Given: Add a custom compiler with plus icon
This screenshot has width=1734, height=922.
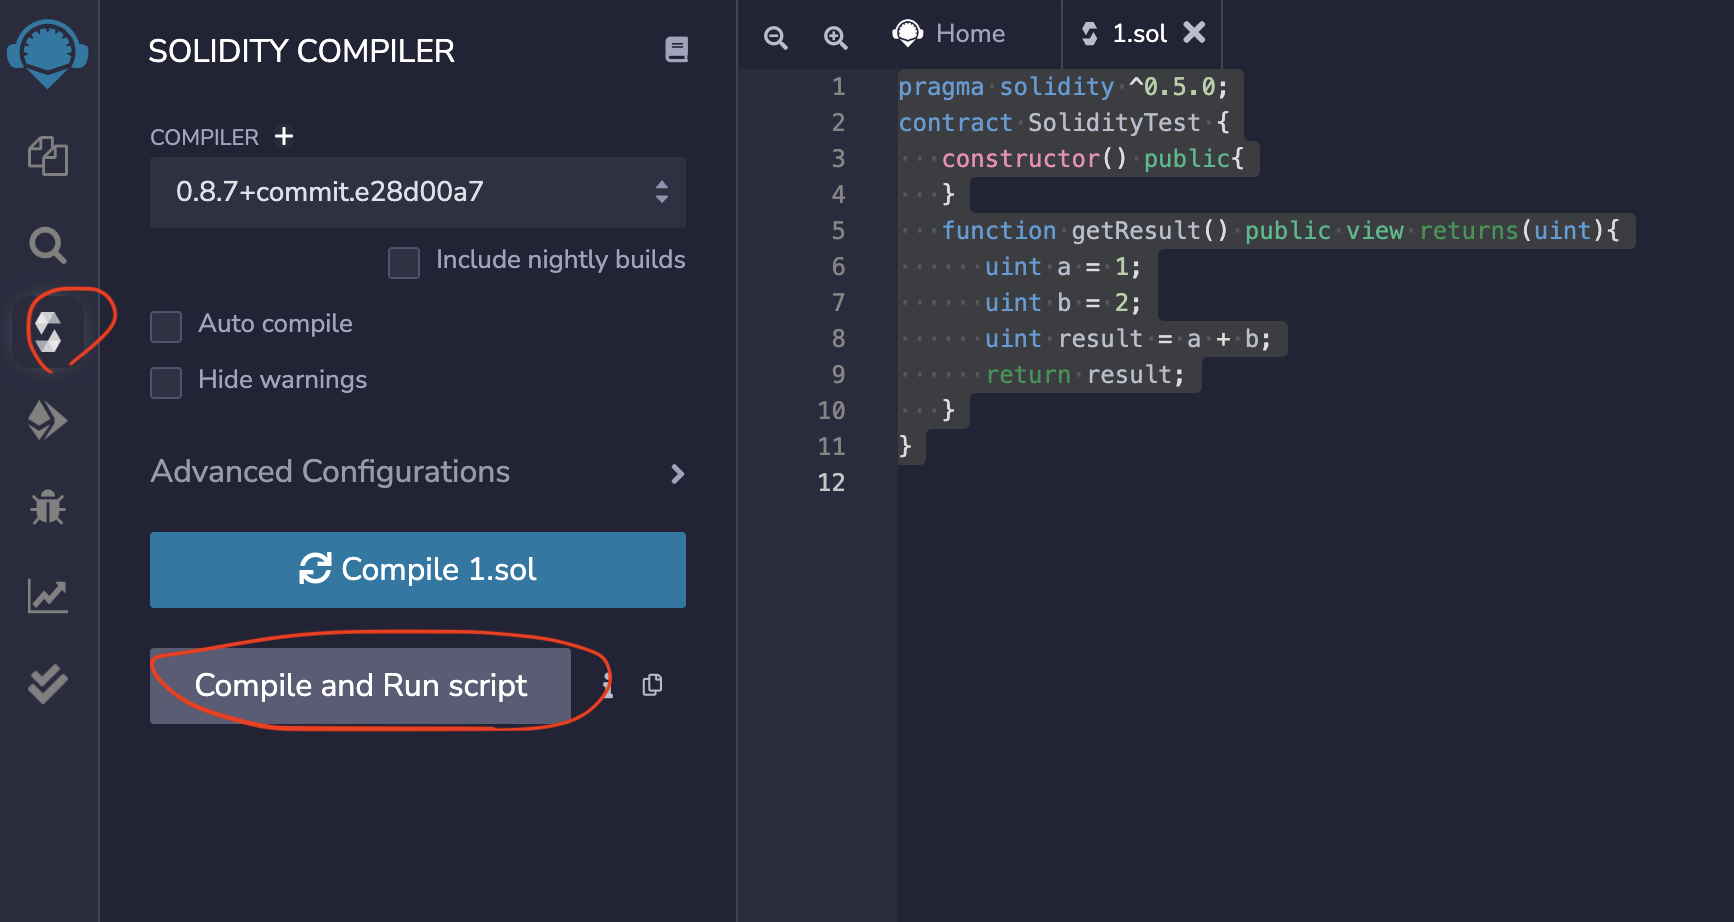Looking at the screenshot, I should (x=284, y=136).
